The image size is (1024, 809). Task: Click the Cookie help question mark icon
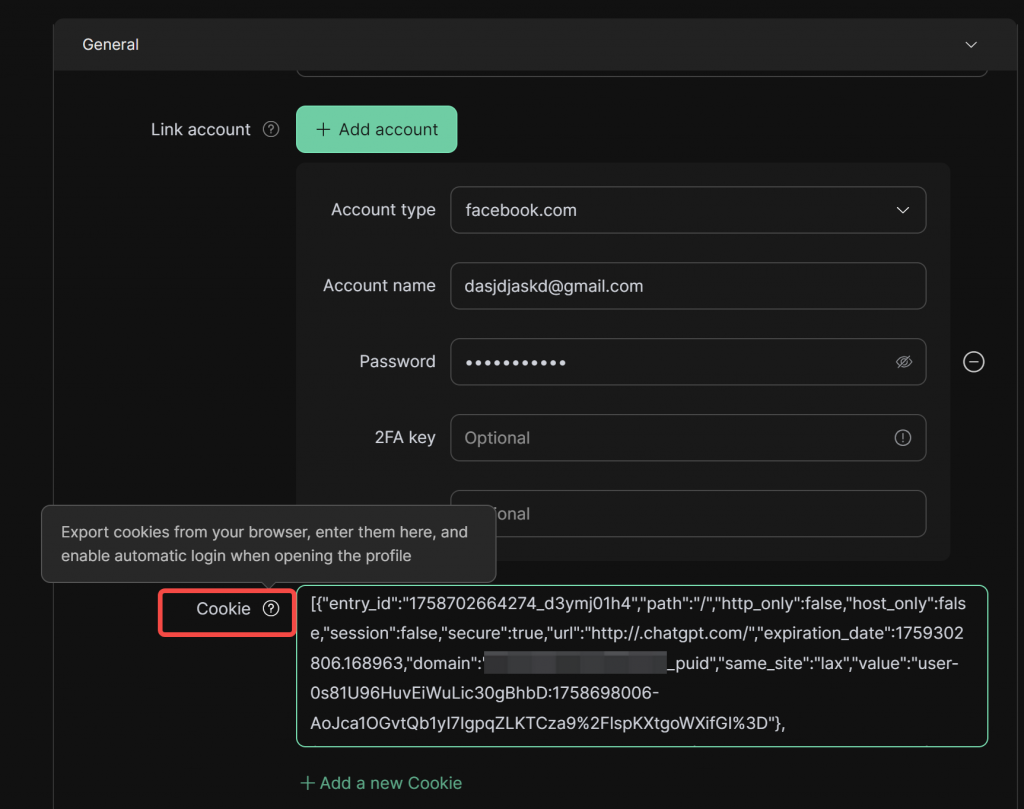(x=270, y=609)
